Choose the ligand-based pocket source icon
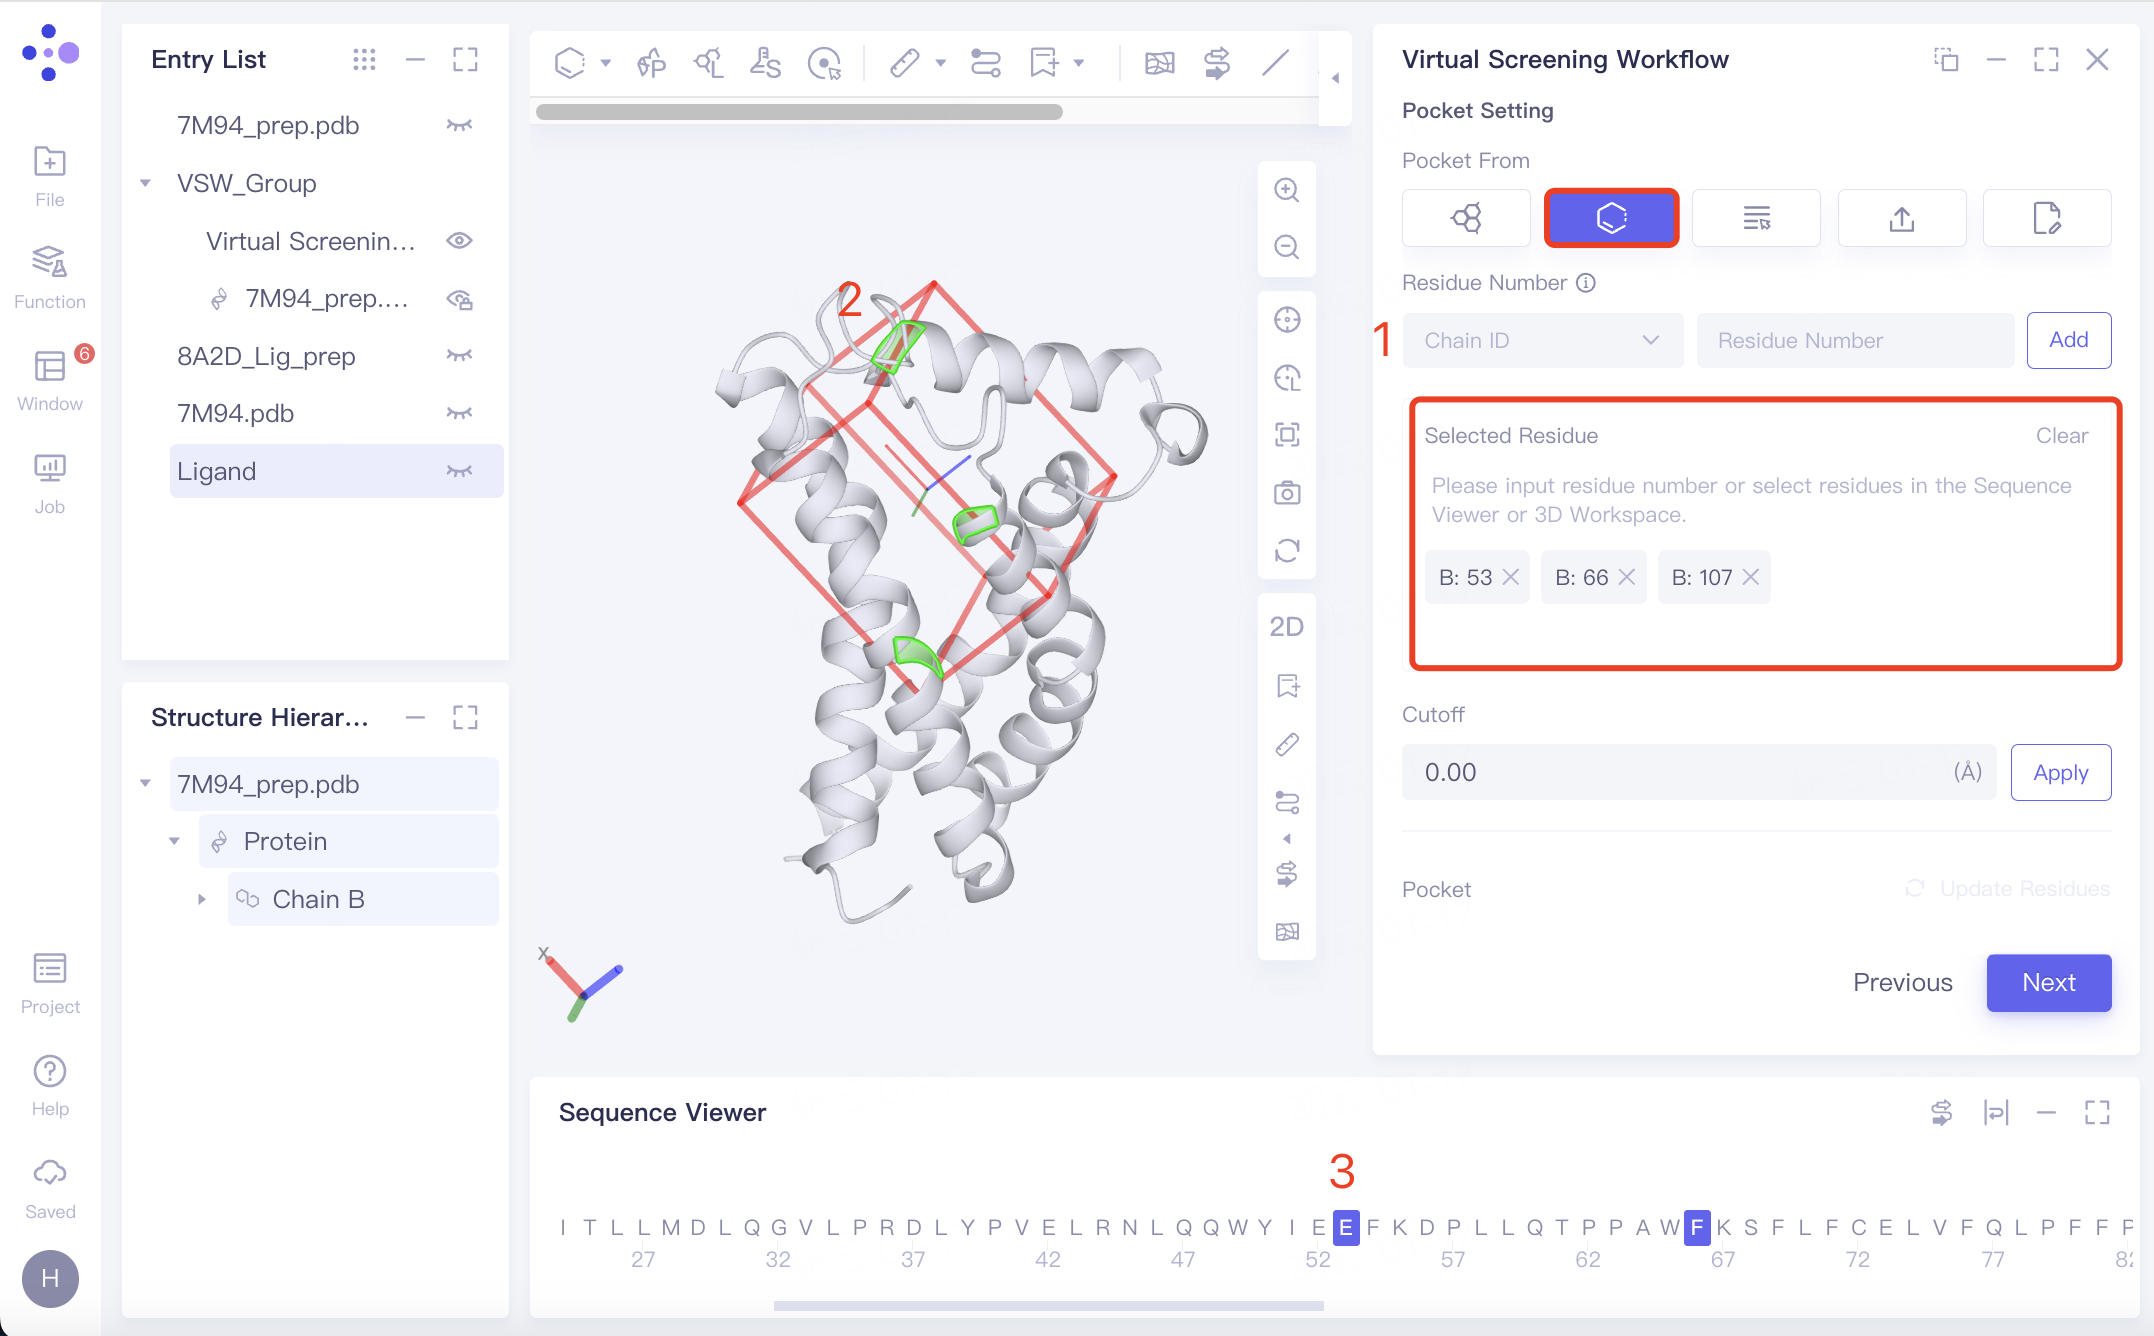Image resolution: width=2154 pixels, height=1336 pixels. coord(1466,218)
